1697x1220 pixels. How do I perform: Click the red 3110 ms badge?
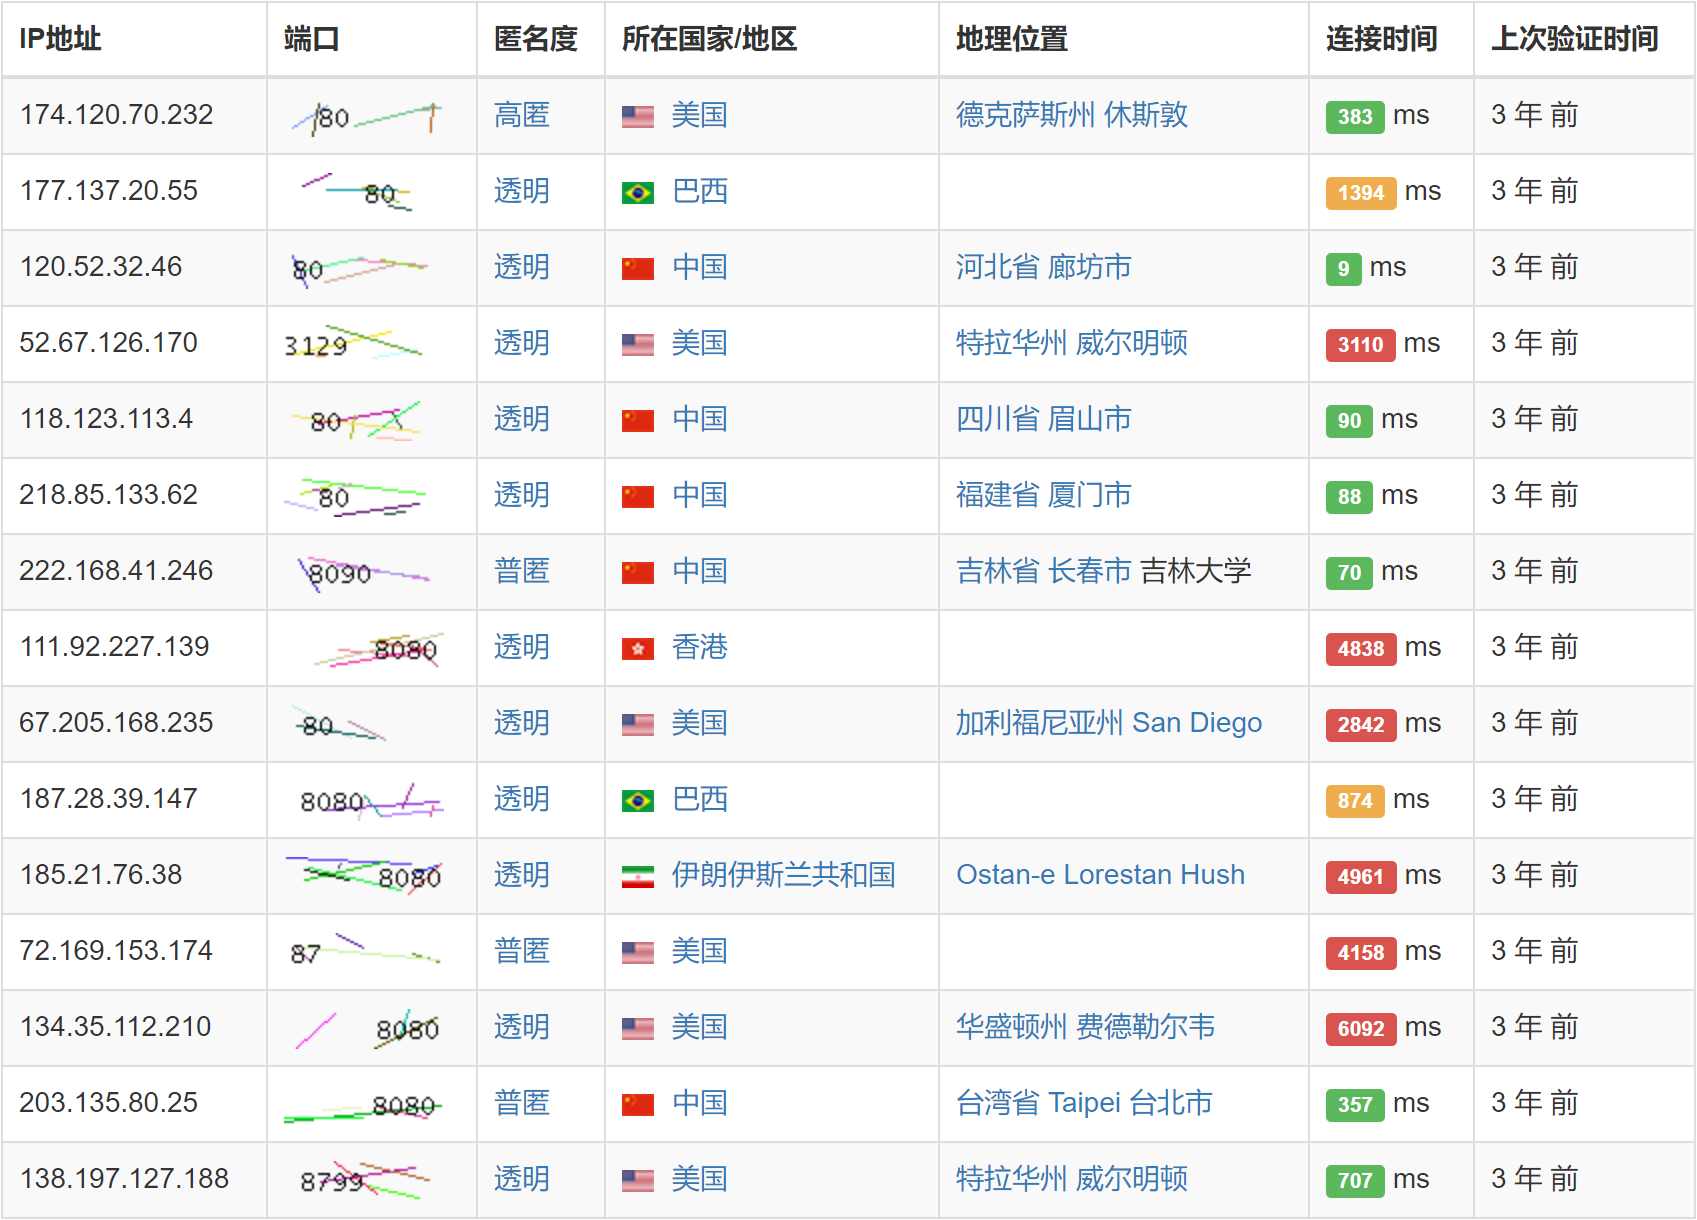(x=1360, y=345)
